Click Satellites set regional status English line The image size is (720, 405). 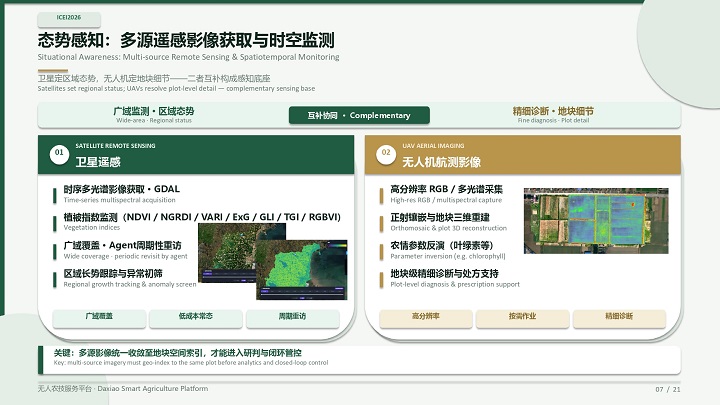click(176, 88)
